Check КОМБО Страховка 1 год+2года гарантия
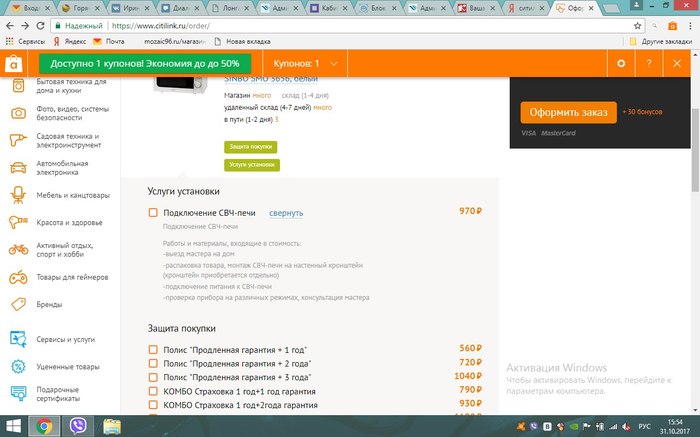Viewport: 700px width, 437px height. (153, 405)
